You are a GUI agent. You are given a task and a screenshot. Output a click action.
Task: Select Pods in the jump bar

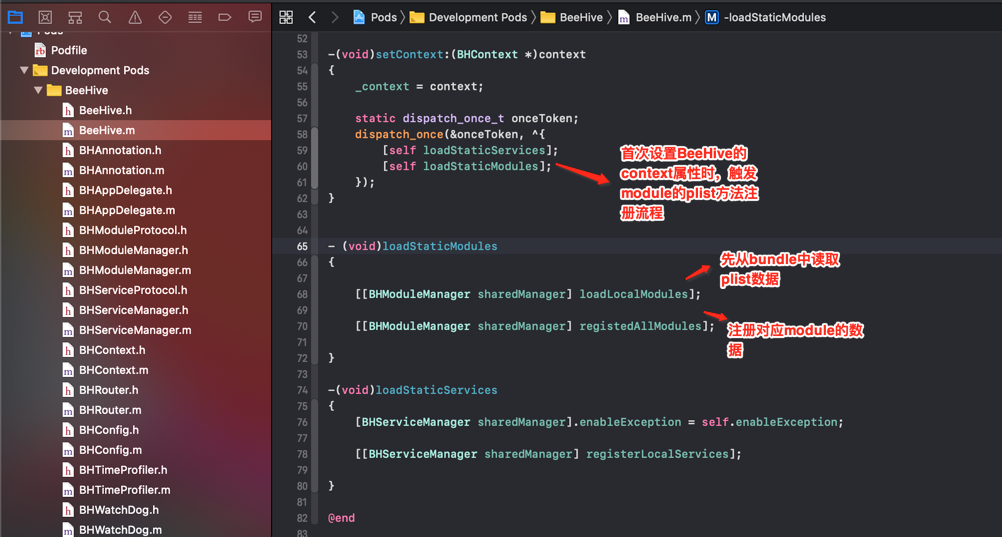[x=376, y=17]
